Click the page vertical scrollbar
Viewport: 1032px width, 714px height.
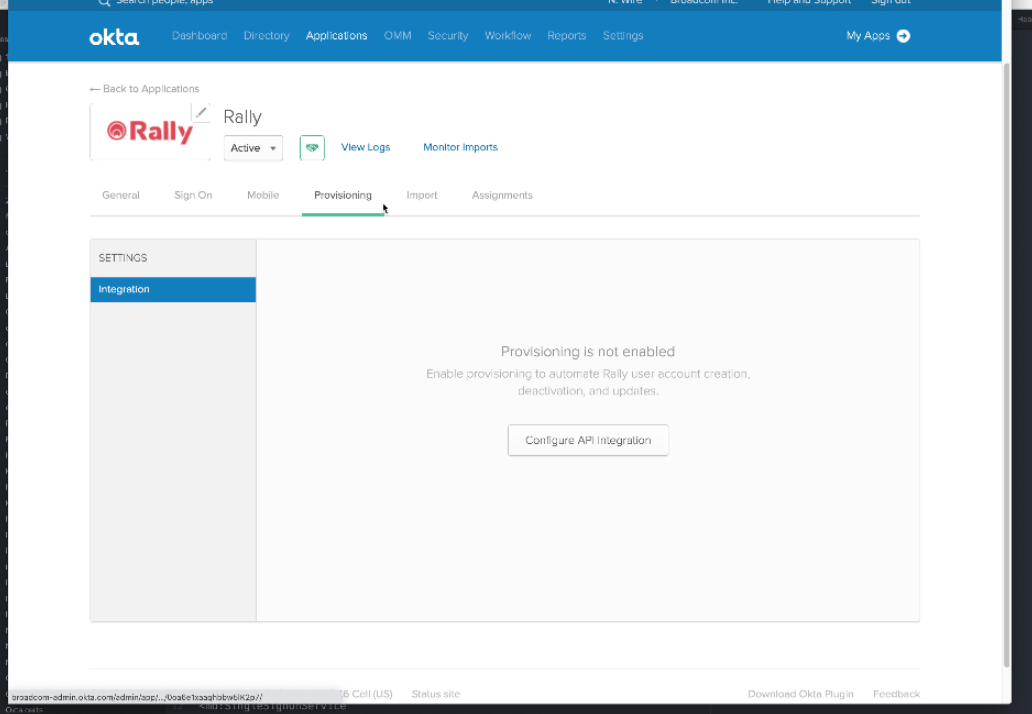coord(1006,365)
